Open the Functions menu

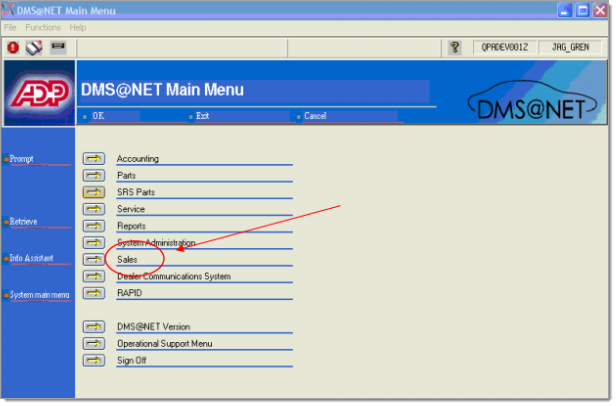pyautogui.click(x=43, y=28)
